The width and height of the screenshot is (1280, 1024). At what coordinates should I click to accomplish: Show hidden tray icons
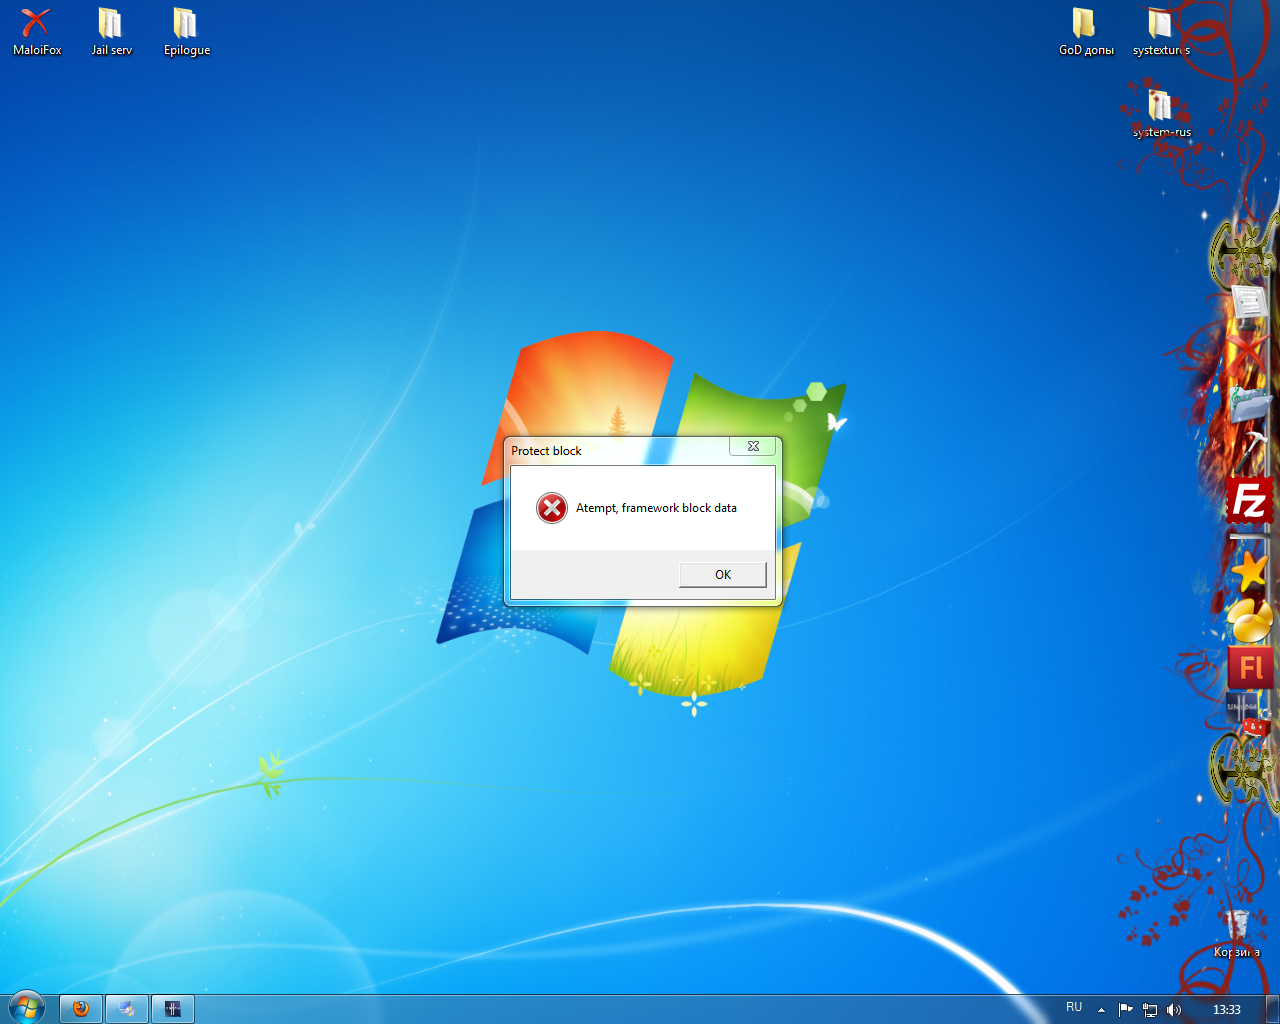point(1101,1010)
